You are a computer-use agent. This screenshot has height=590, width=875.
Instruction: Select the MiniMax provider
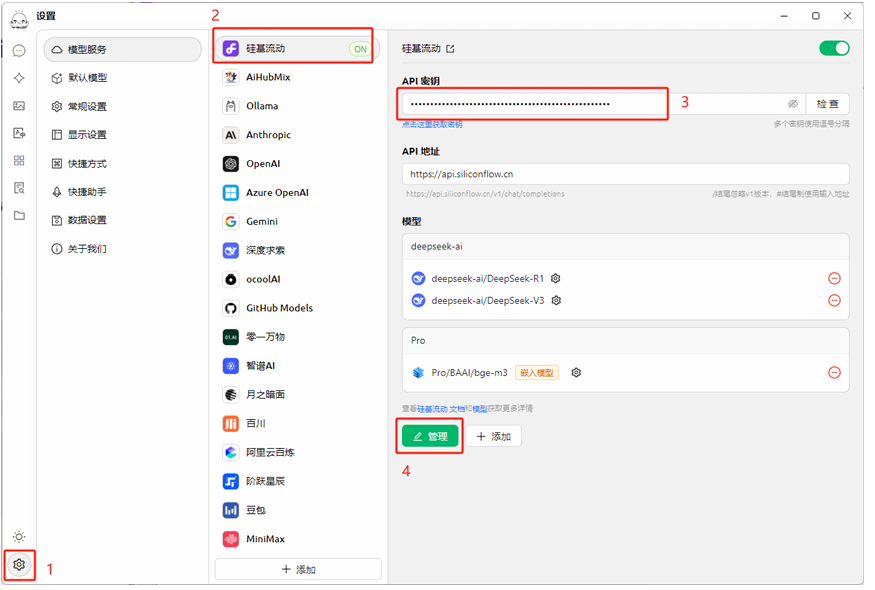click(297, 539)
